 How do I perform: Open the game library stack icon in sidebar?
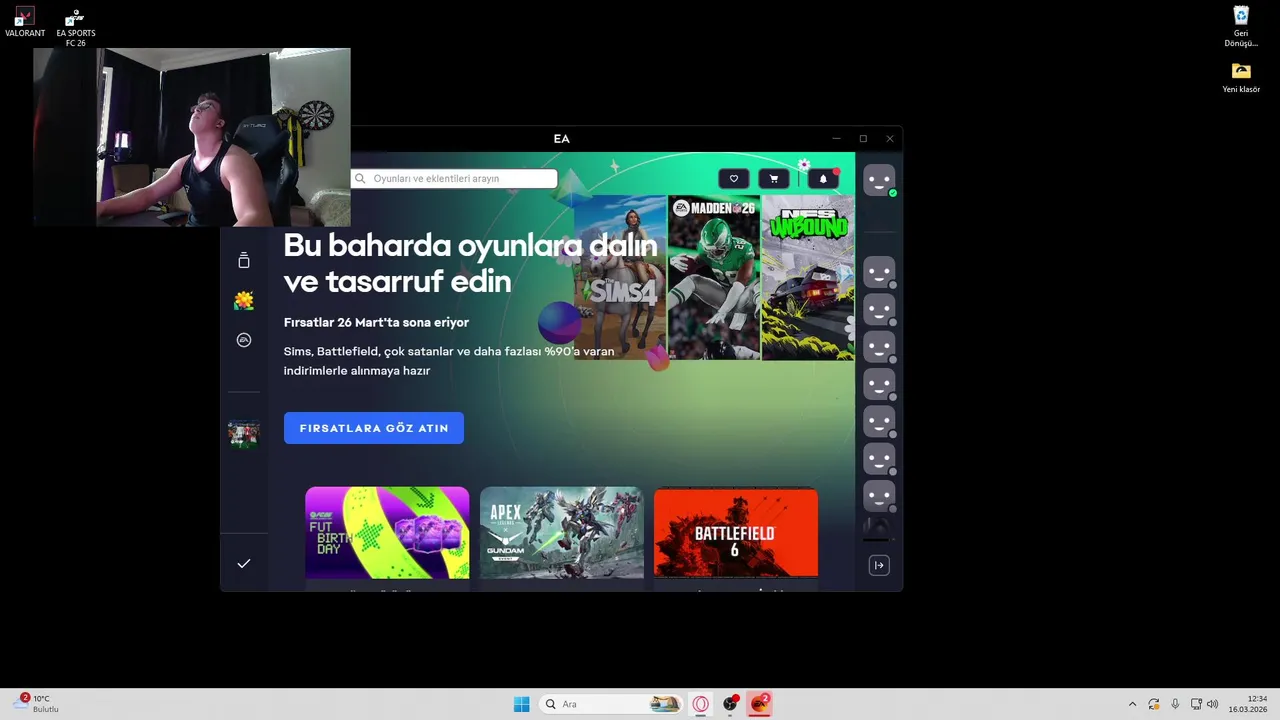(244, 260)
